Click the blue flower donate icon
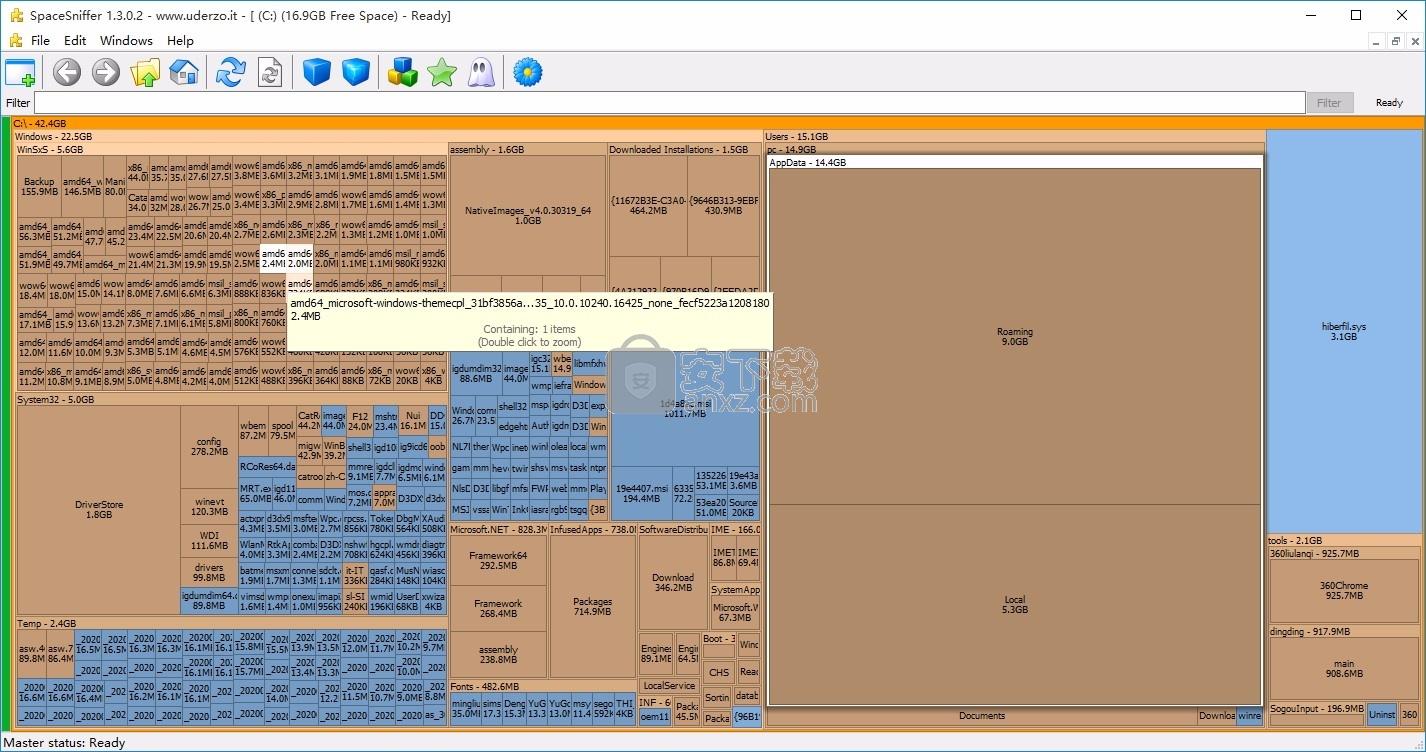The height and width of the screenshot is (752, 1426). click(x=527, y=72)
